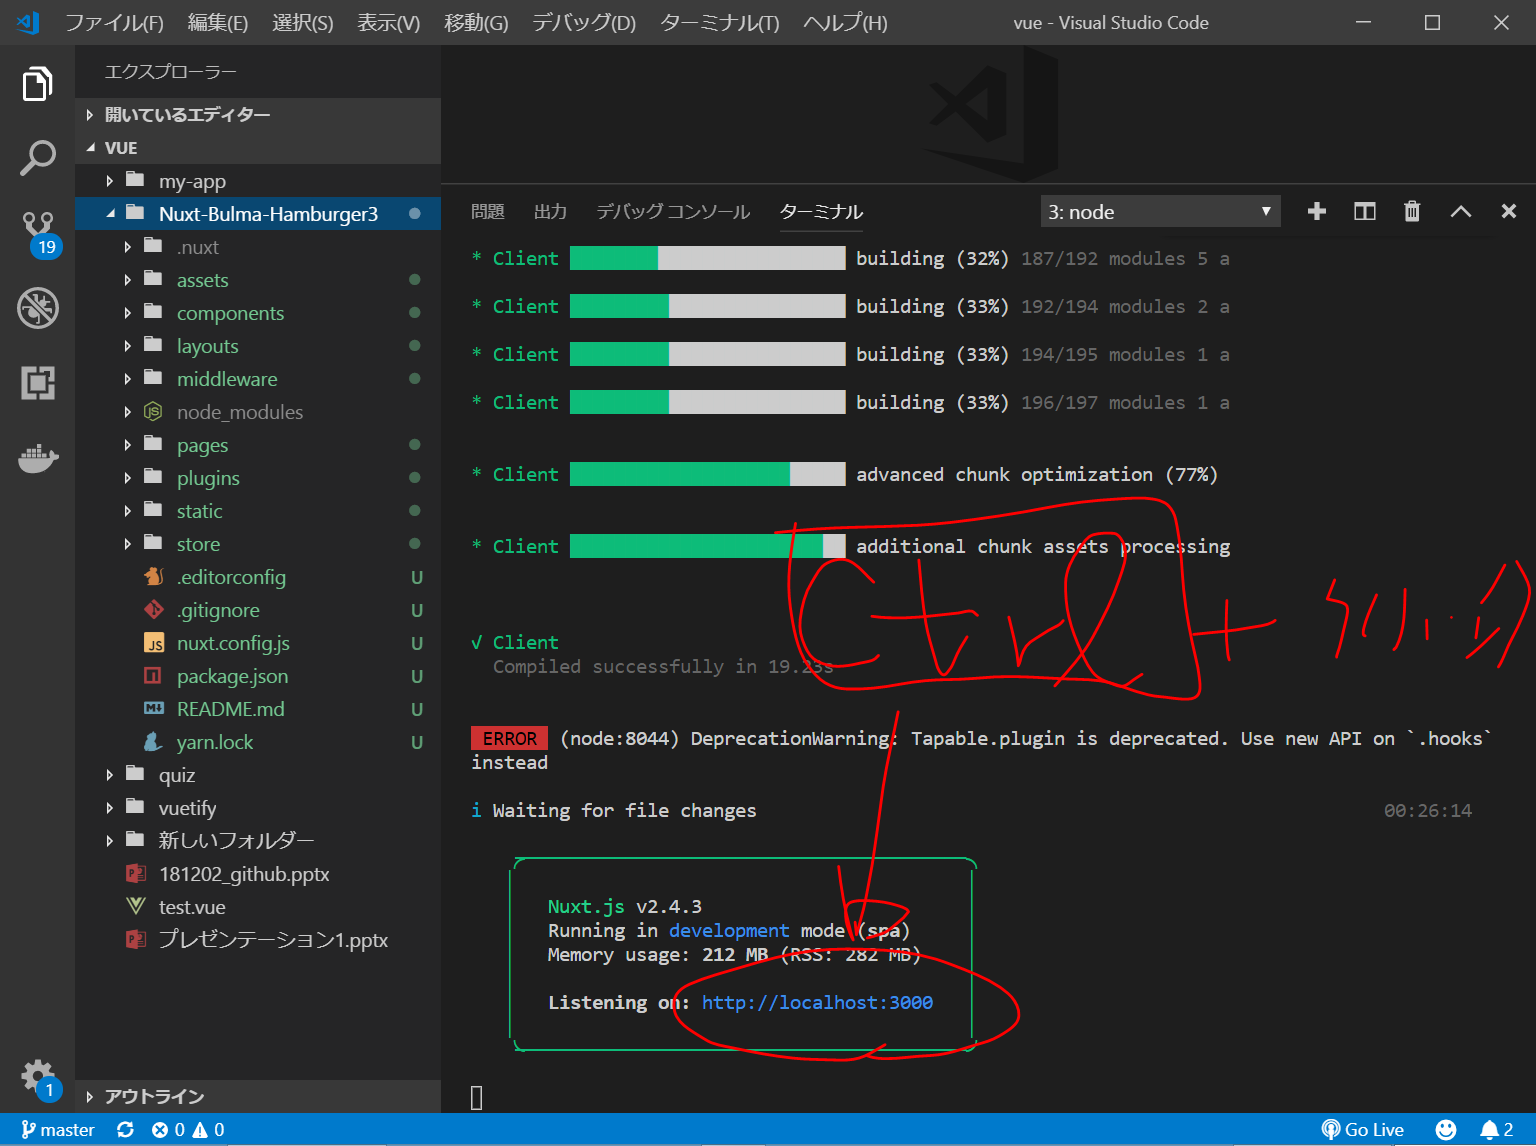Open the ターミナル(T) menu
Viewport: 1536px width, 1146px height.
719,22
